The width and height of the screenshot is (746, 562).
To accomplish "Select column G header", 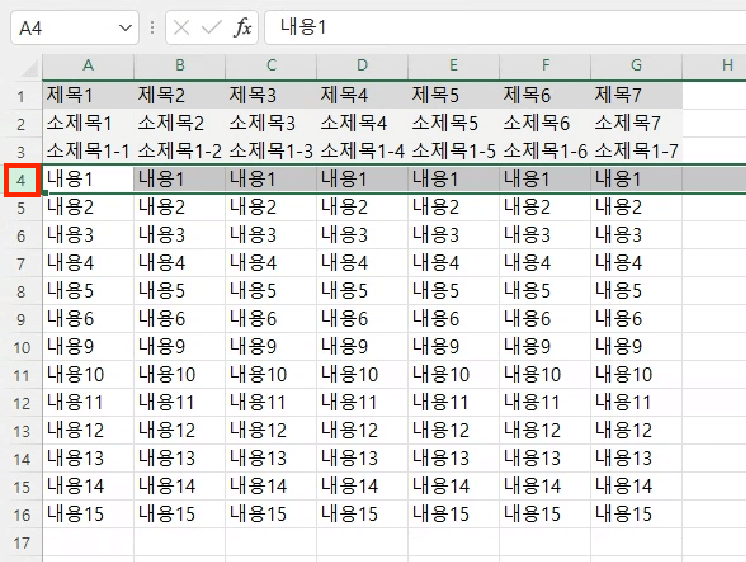I will [636, 66].
